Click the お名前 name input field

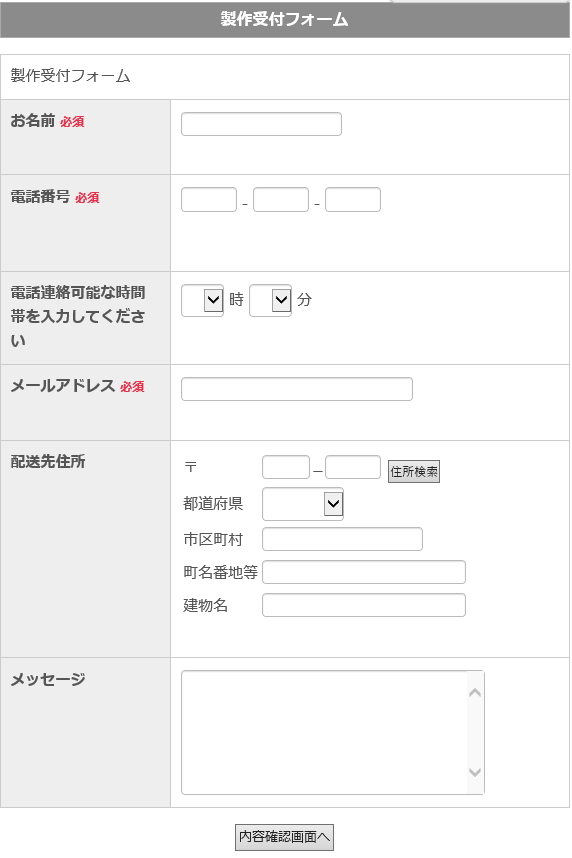[x=261, y=124]
